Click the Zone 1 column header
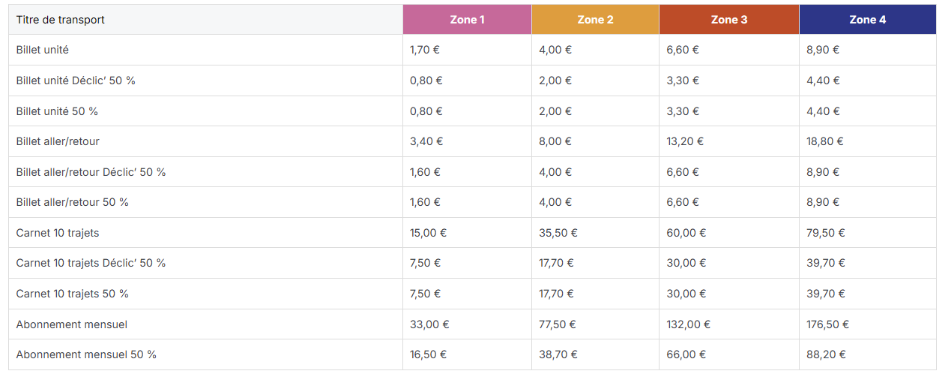Image resolution: width=943 pixels, height=375 pixels. pyautogui.click(x=467, y=20)
